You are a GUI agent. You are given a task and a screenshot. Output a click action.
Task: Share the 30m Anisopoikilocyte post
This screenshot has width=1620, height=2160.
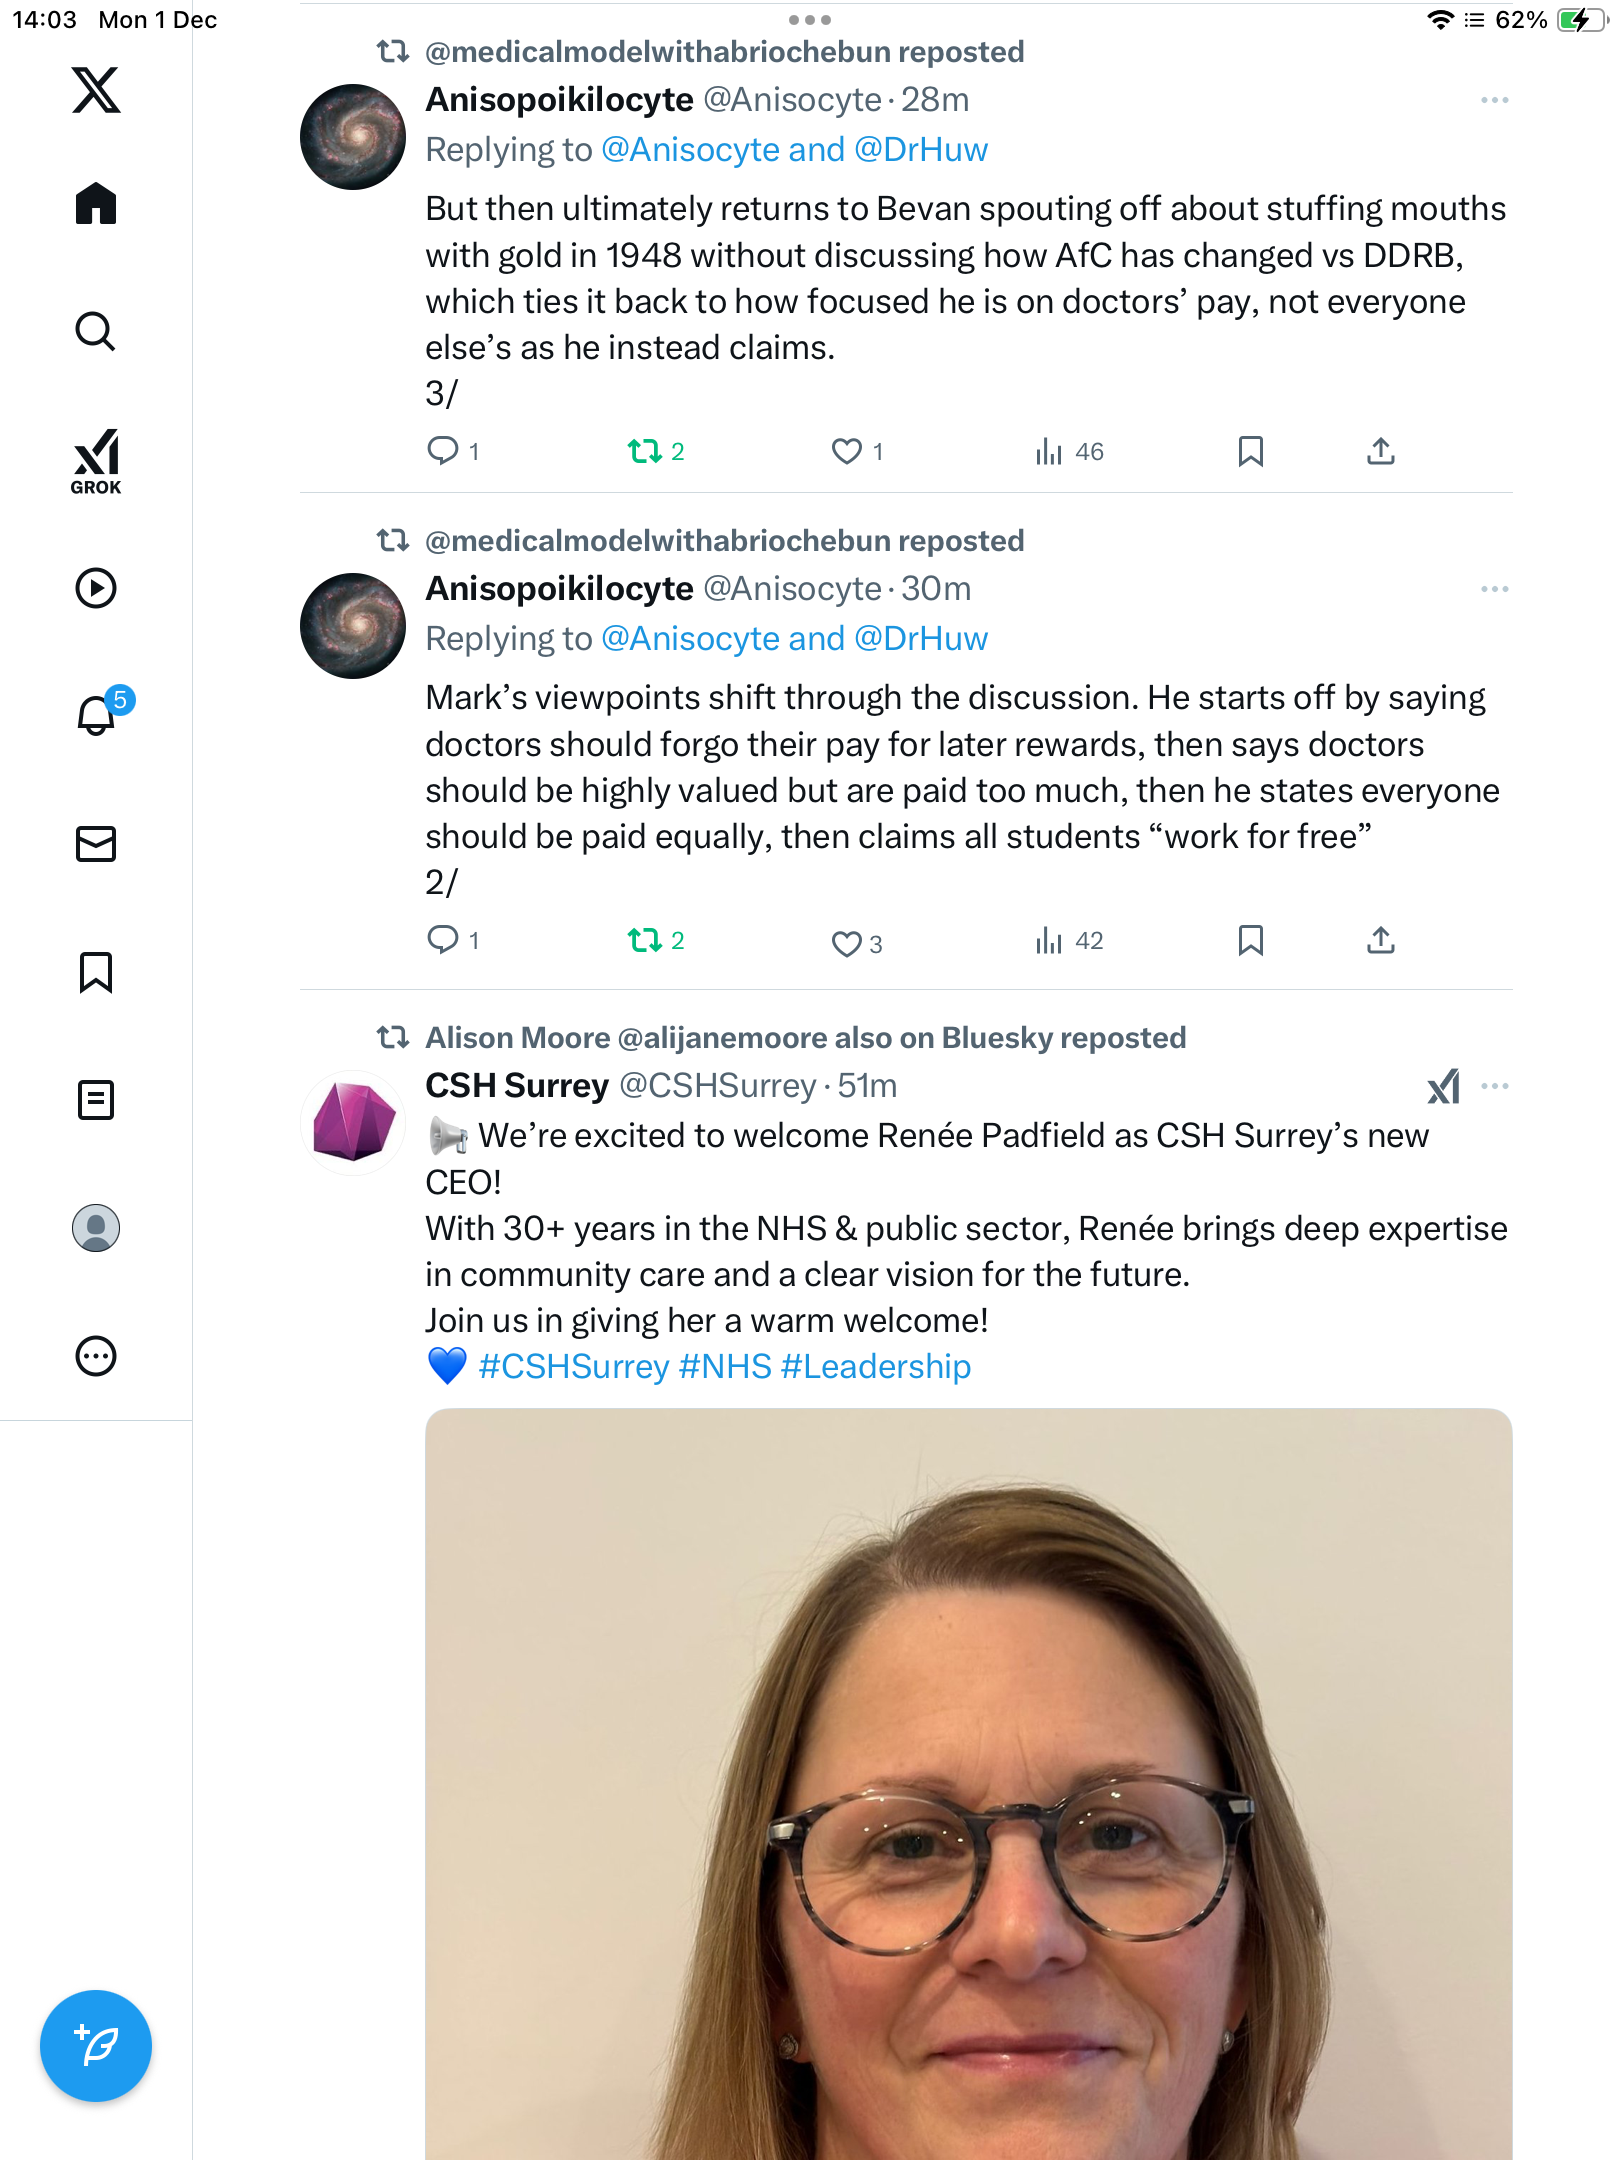(1380, 940)
